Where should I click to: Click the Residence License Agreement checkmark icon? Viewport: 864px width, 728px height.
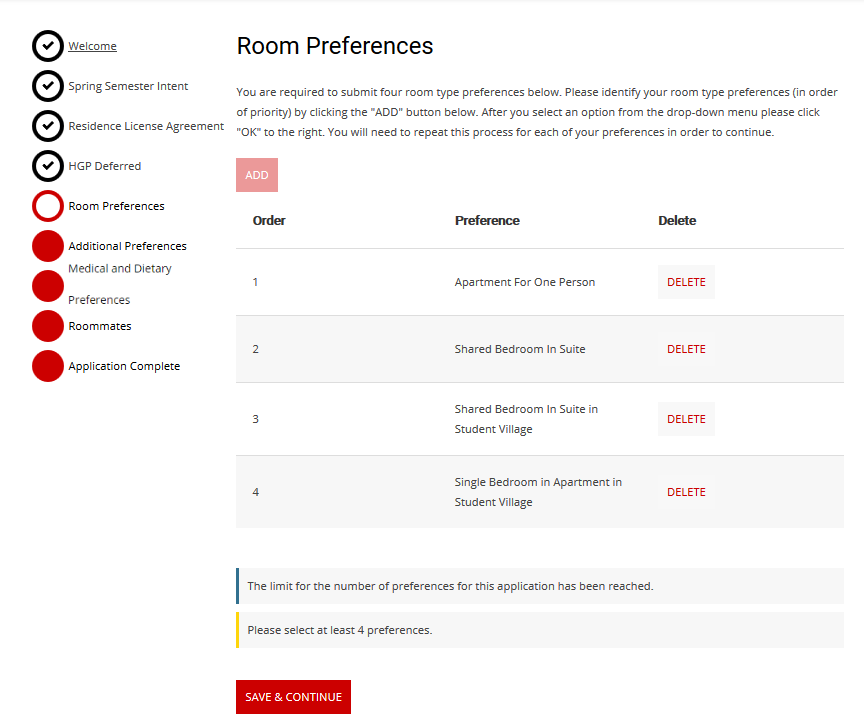(48, 126)
